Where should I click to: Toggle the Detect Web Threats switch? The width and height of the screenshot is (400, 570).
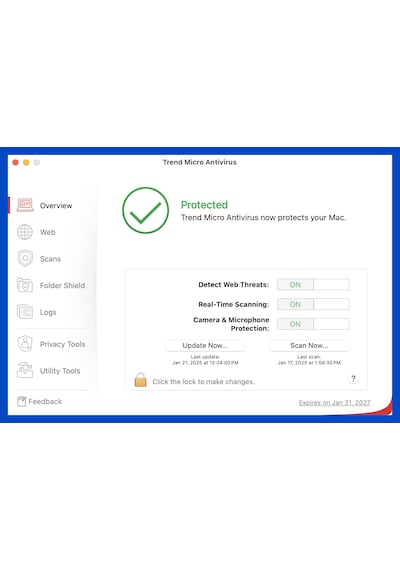[313, 285]
